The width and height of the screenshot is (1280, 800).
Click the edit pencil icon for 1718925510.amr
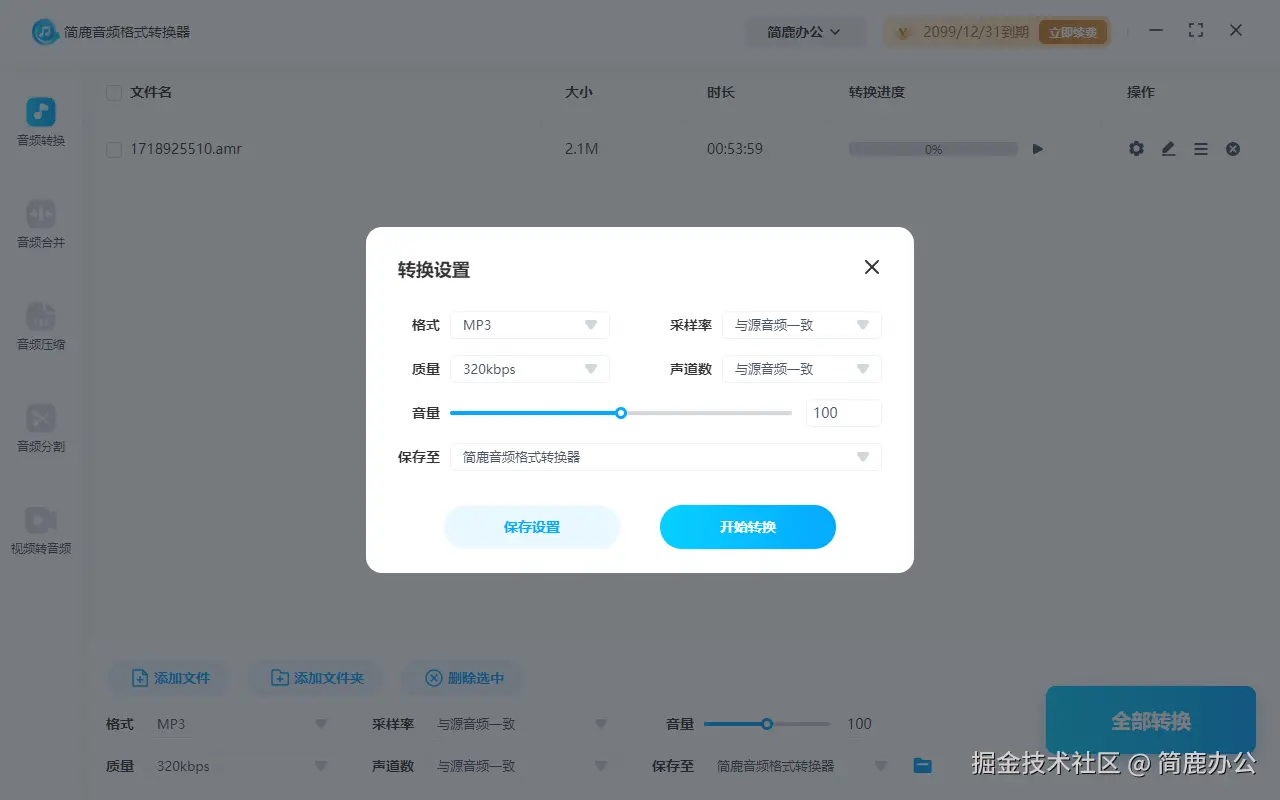[1168, 149]
